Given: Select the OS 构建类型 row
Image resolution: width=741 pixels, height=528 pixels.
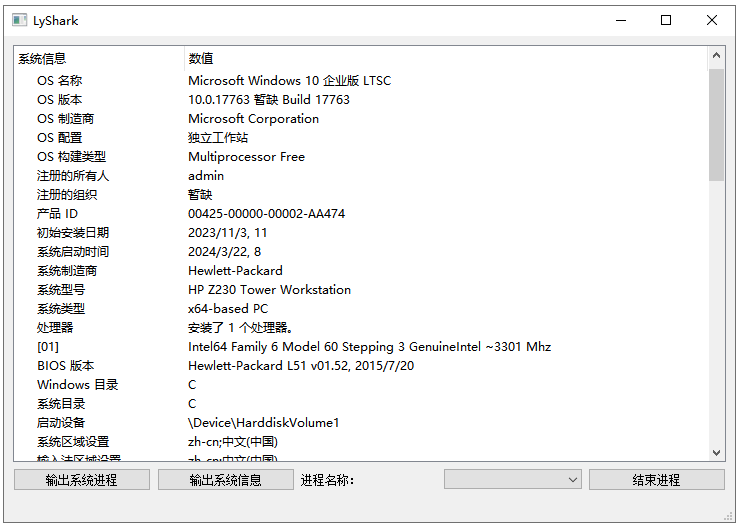Looking at the screenshot, I should pos(361,157).
